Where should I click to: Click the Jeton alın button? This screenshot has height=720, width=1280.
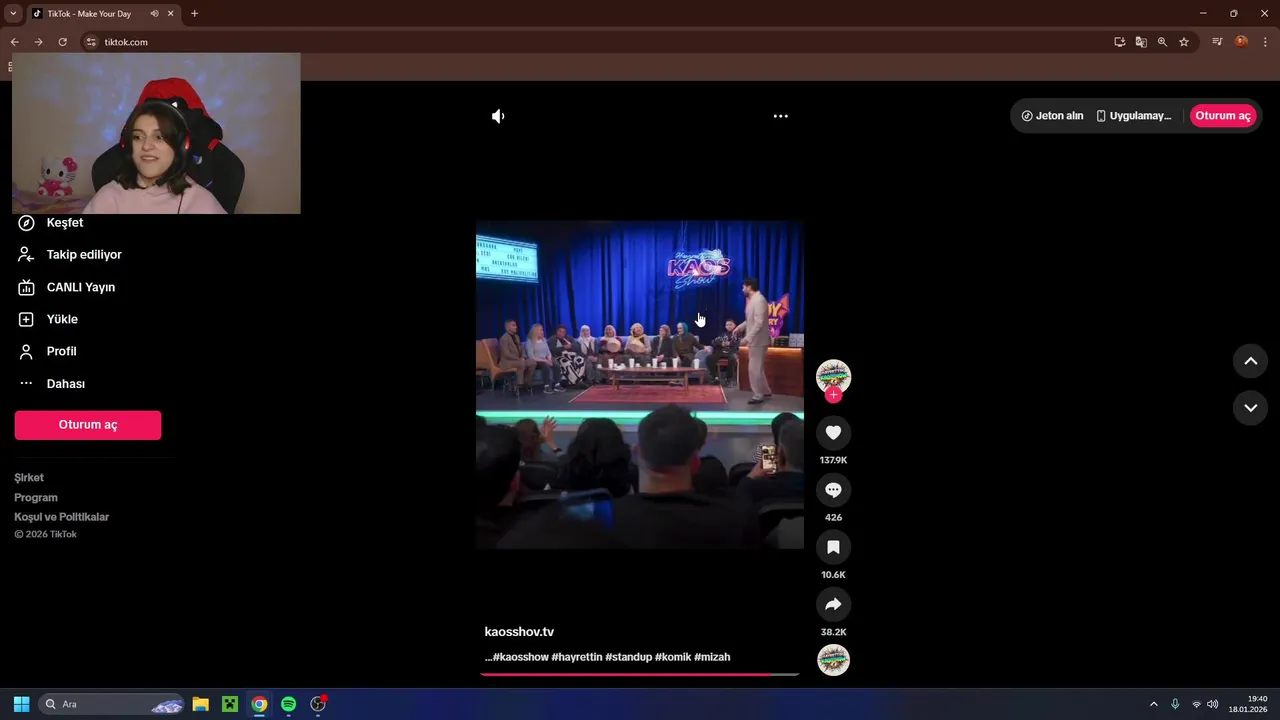(x=1052, y=116)
